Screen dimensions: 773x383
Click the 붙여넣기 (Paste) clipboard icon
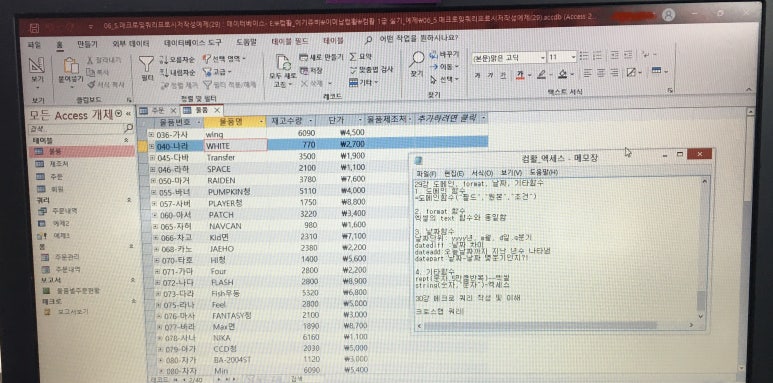point(71,66)
